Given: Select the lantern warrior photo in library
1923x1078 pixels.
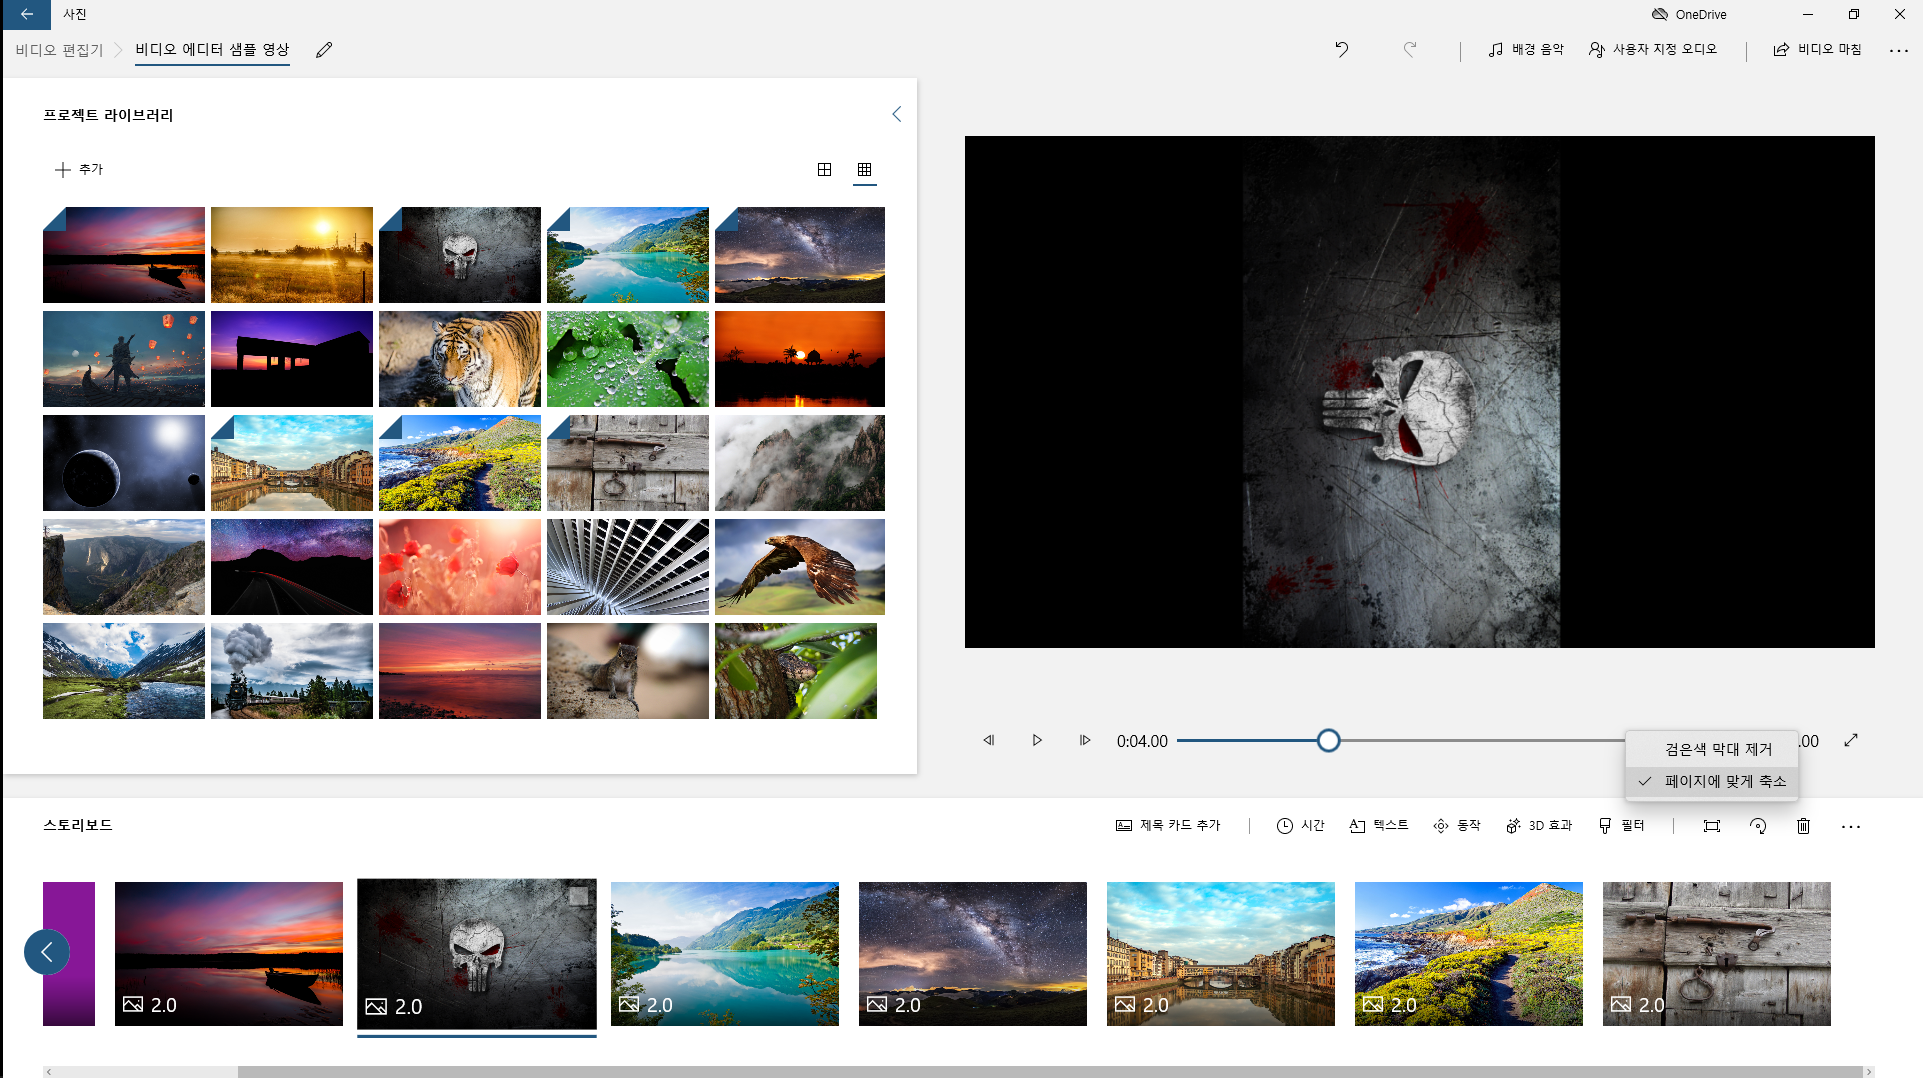Looking at the screenshot, I should (124, 359).
